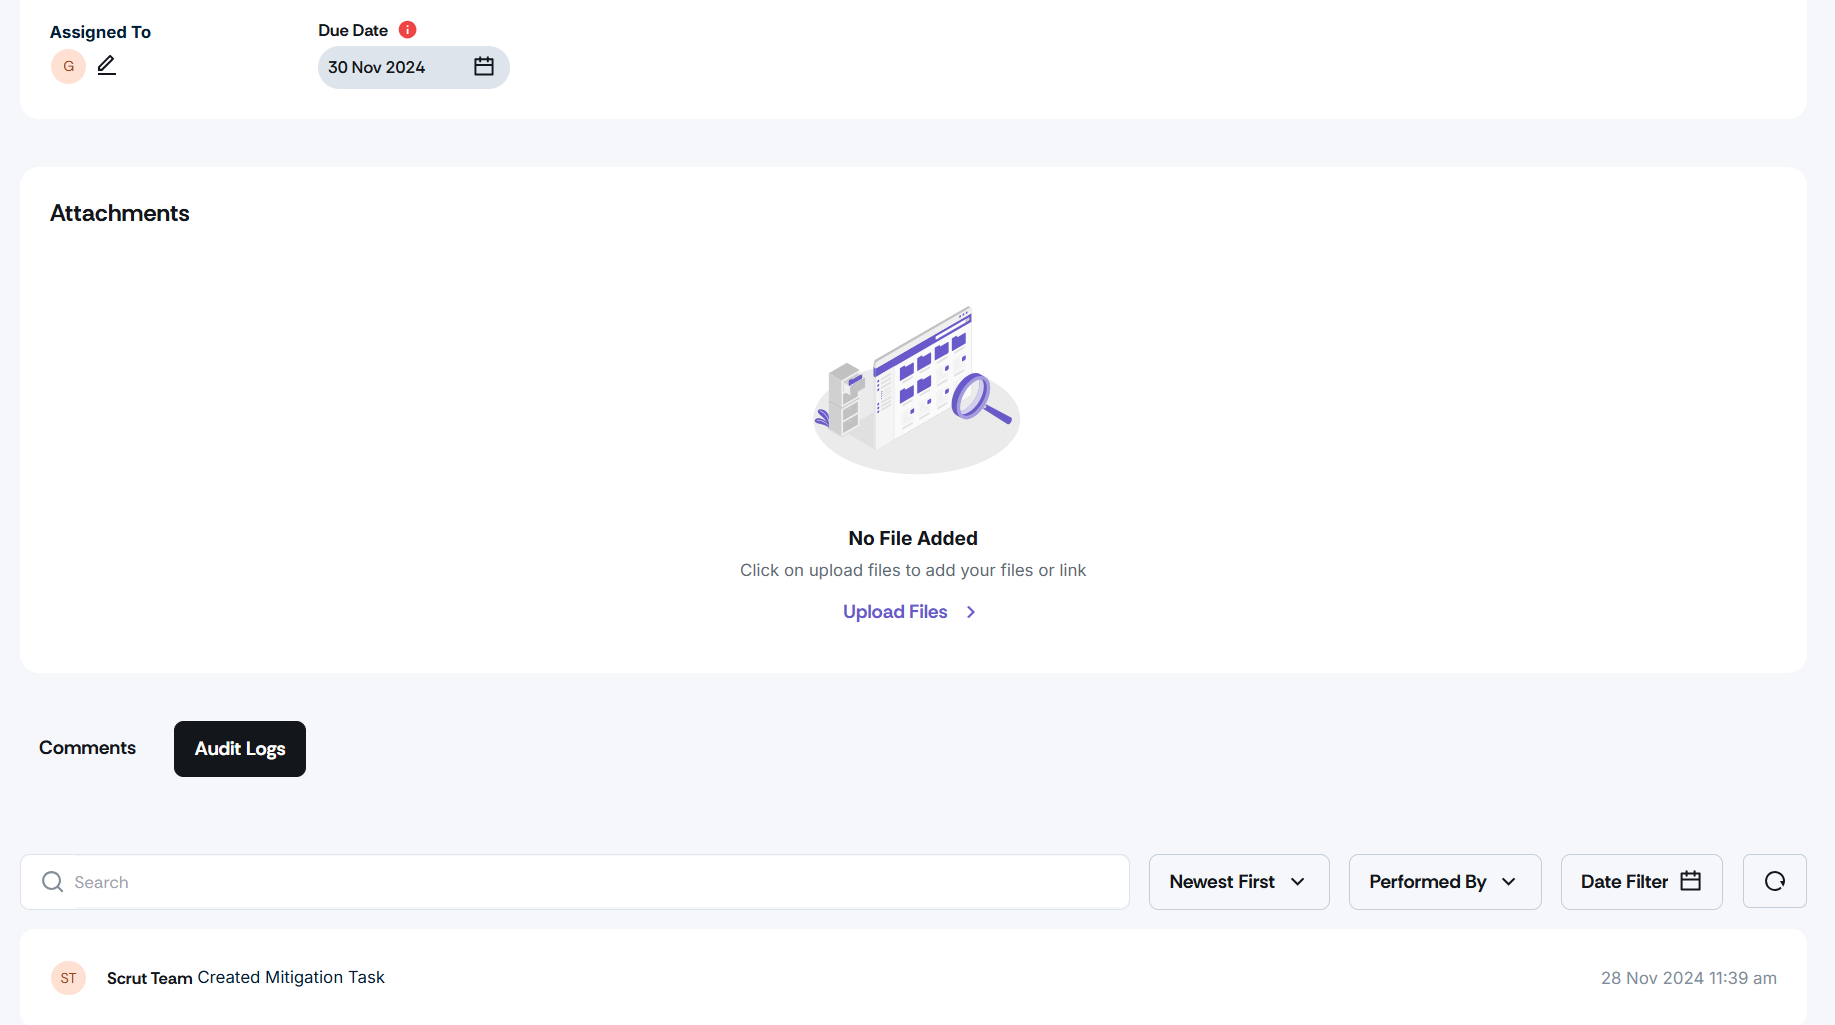Screen dimensions: 1835x1025
Task: Expand the Newest First sort dropdown
Action: tap(1239, 882)
